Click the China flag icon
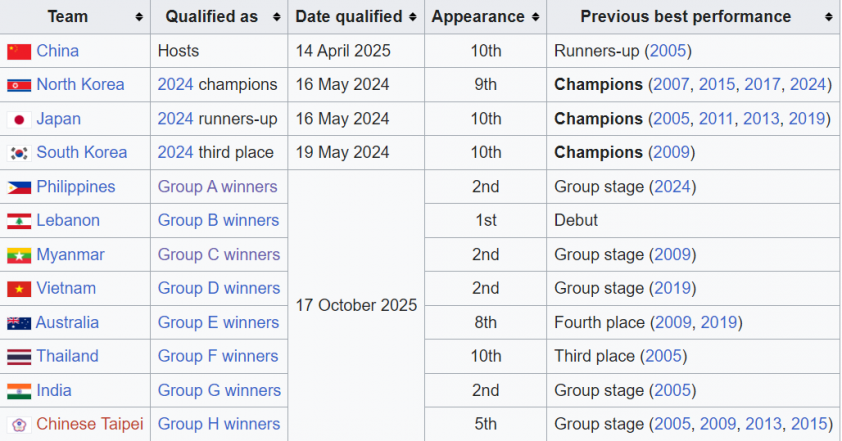Image resolution: width=842 pixels, height=441 pixels. [19, 51]
